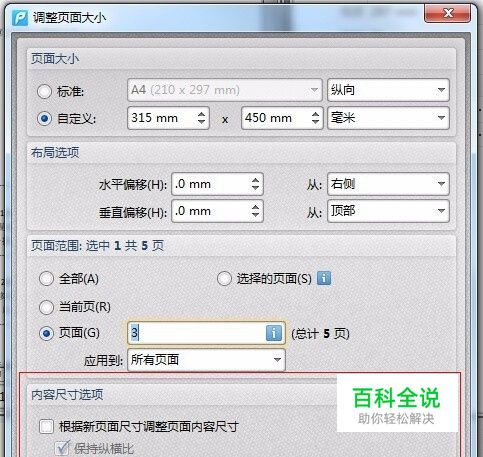The height and width of the screenshot is (457, 483).
Task: Choose the 全部(A) page range option
Action: [46, 279]
